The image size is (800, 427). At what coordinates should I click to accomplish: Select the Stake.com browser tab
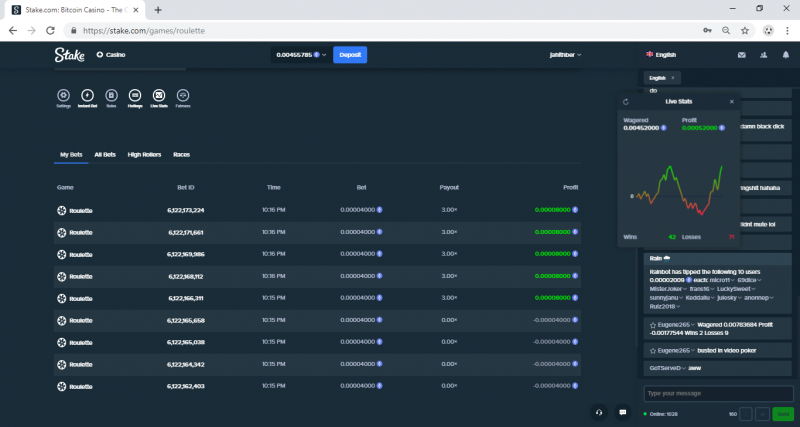tap(74, 10)
